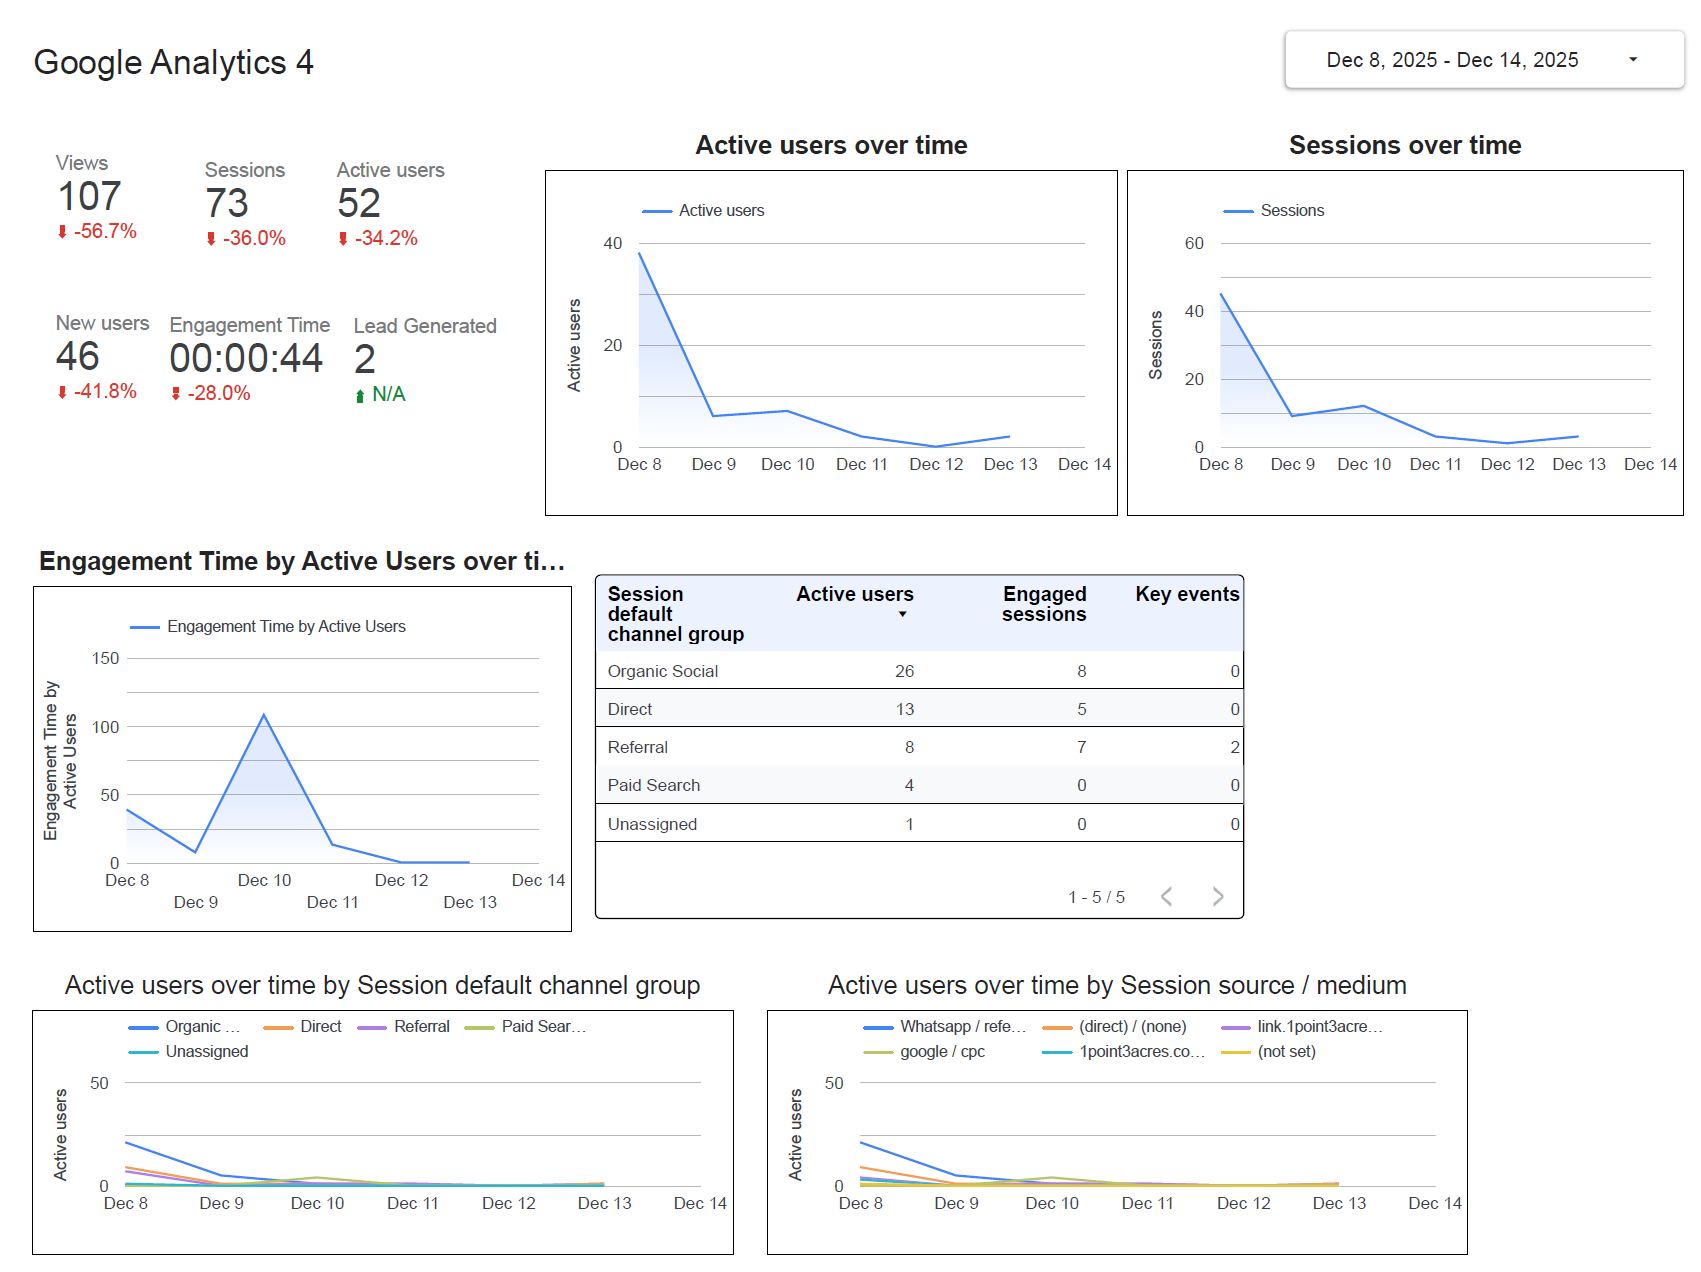Click the red arrow next to New users -41.8%
Viewport: 1701px width, 1272px height.
click(61, 392)
